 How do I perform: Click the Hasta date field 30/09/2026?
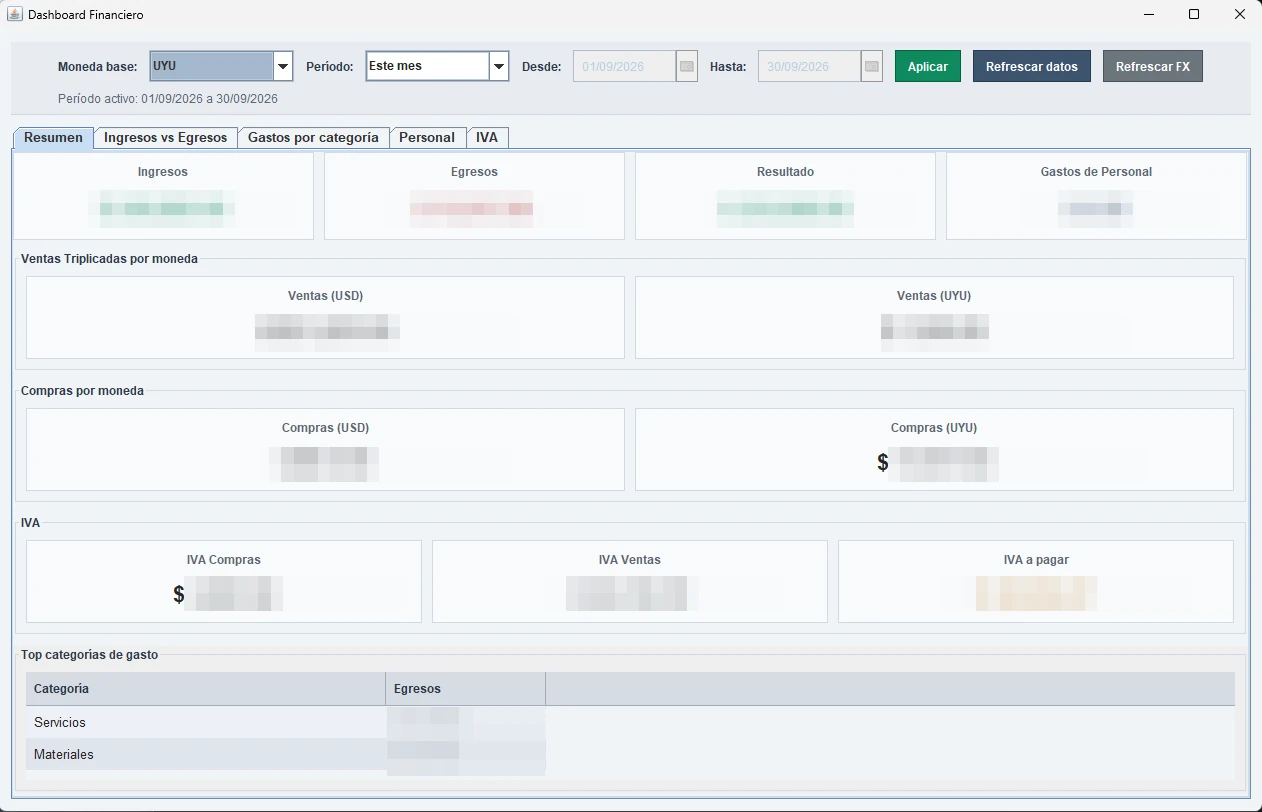pos(810,66)
